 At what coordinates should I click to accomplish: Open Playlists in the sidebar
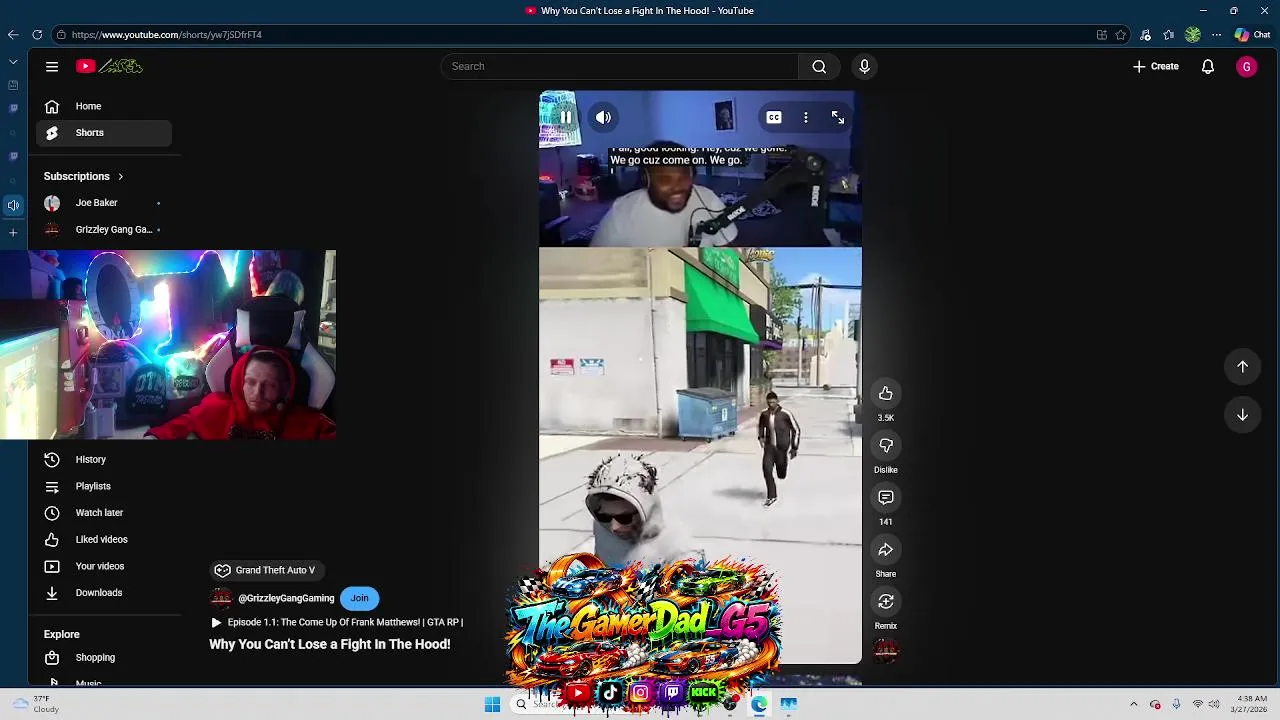(x=104, y=486)
